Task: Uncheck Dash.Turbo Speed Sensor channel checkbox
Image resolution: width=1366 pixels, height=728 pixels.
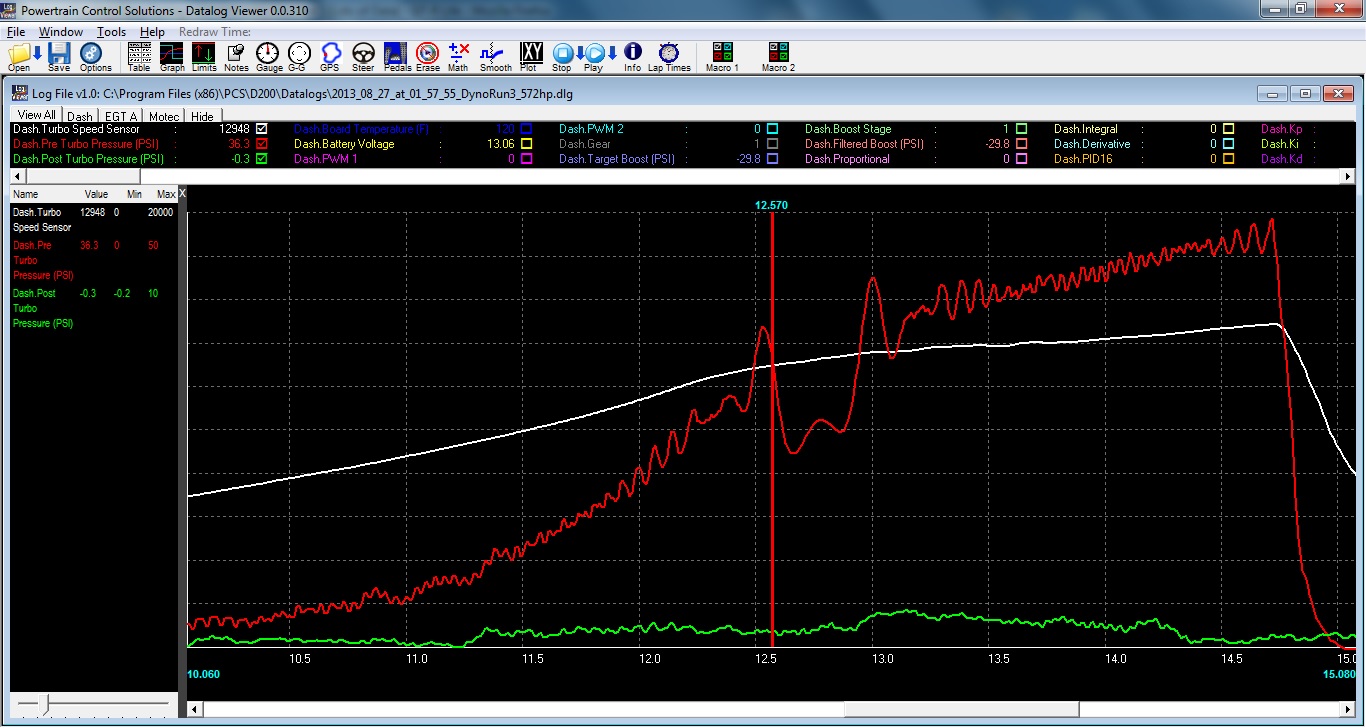Action: [x=262, y=129]
